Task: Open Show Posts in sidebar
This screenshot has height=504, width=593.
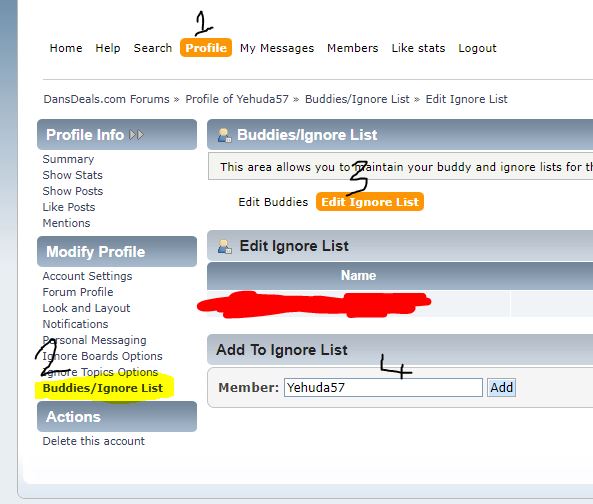Action: coord(73,191)
